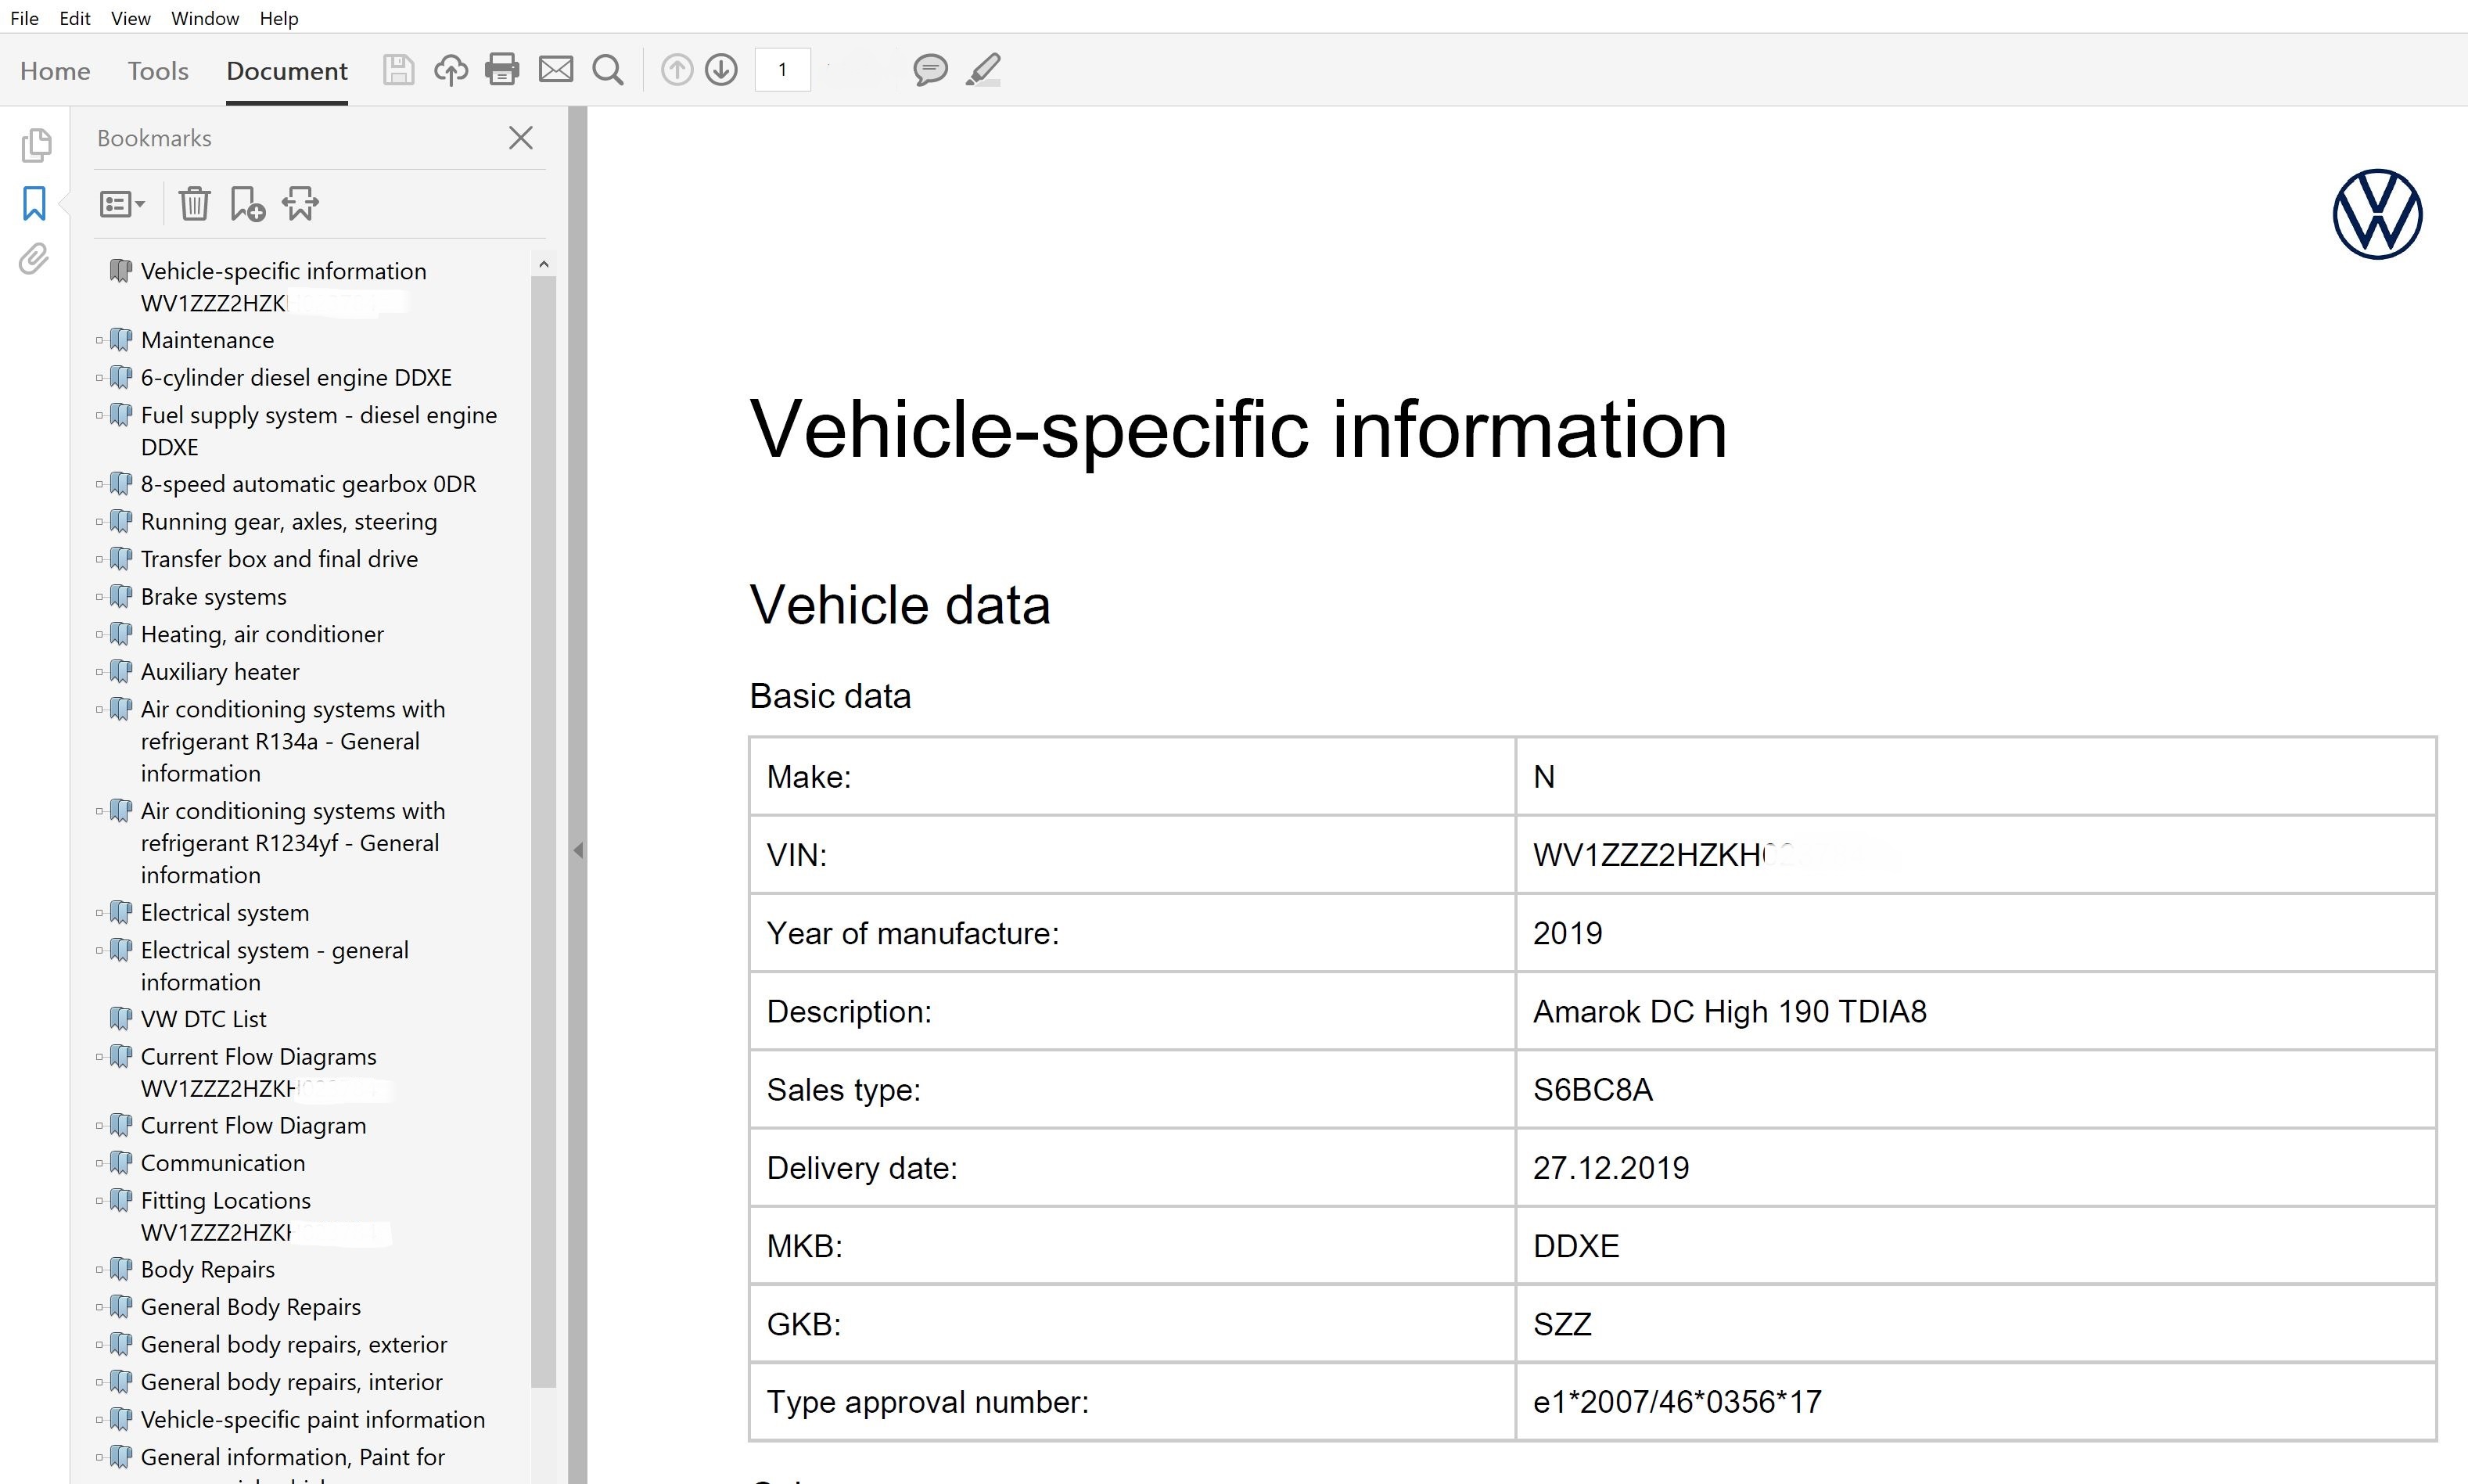Click the page number input field
The image size is (2468, 1484).
pos(782,70)
